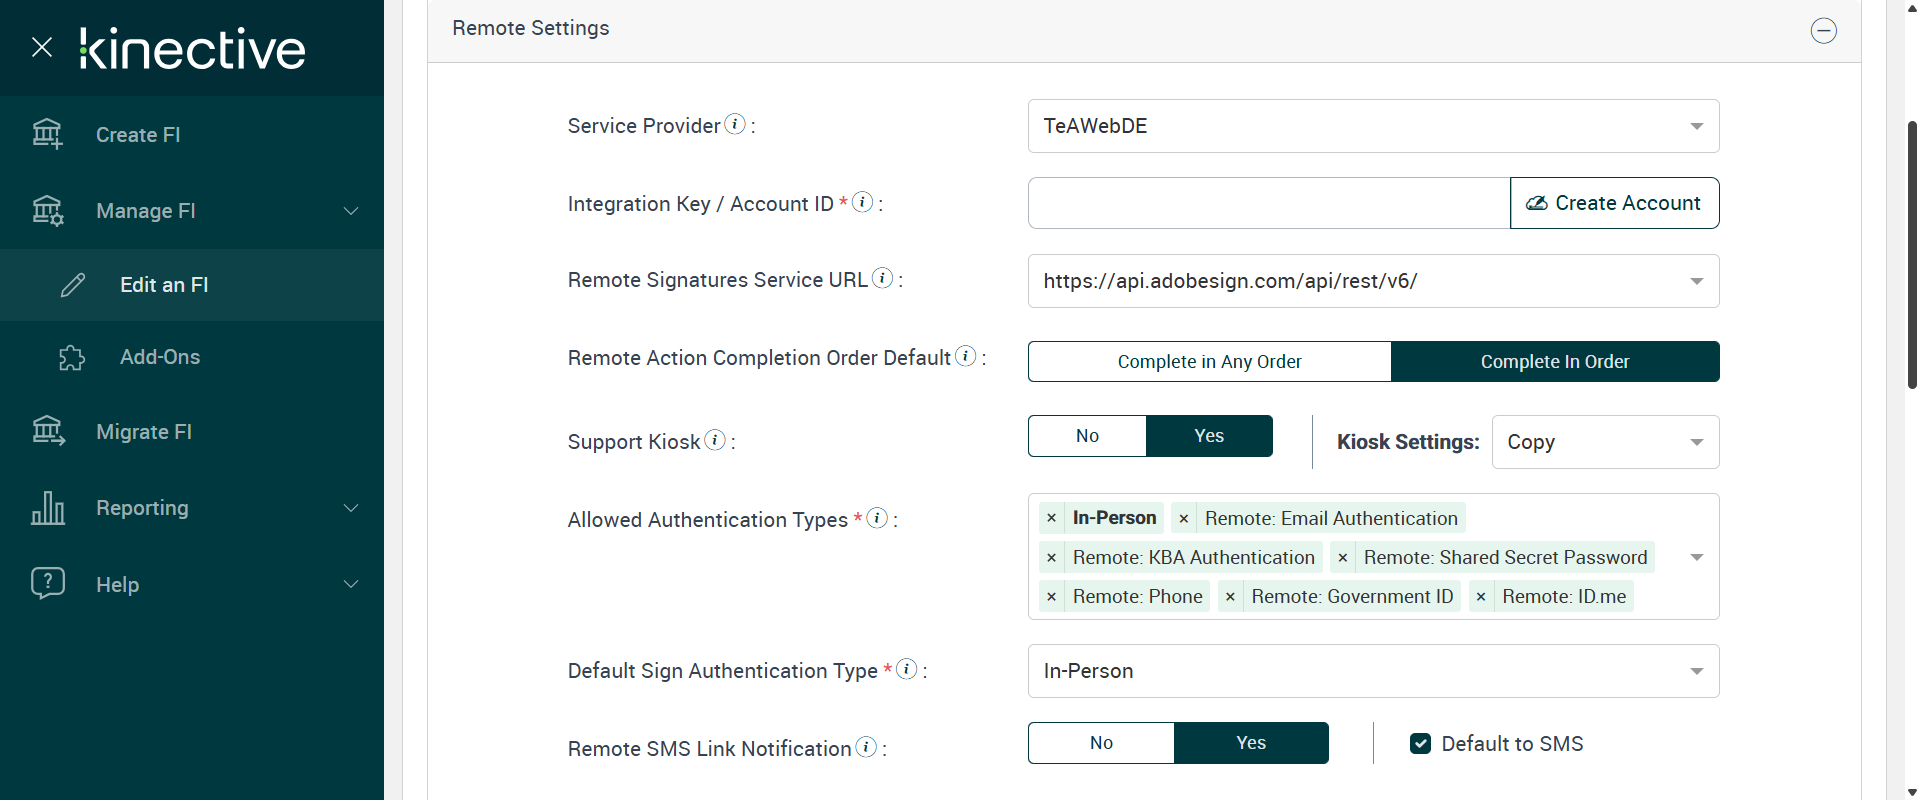The width and height of the screenshot is (1920, 800).
Task: Open Default Sign Authentication Type dropdown
Action: pos(1373,671)
